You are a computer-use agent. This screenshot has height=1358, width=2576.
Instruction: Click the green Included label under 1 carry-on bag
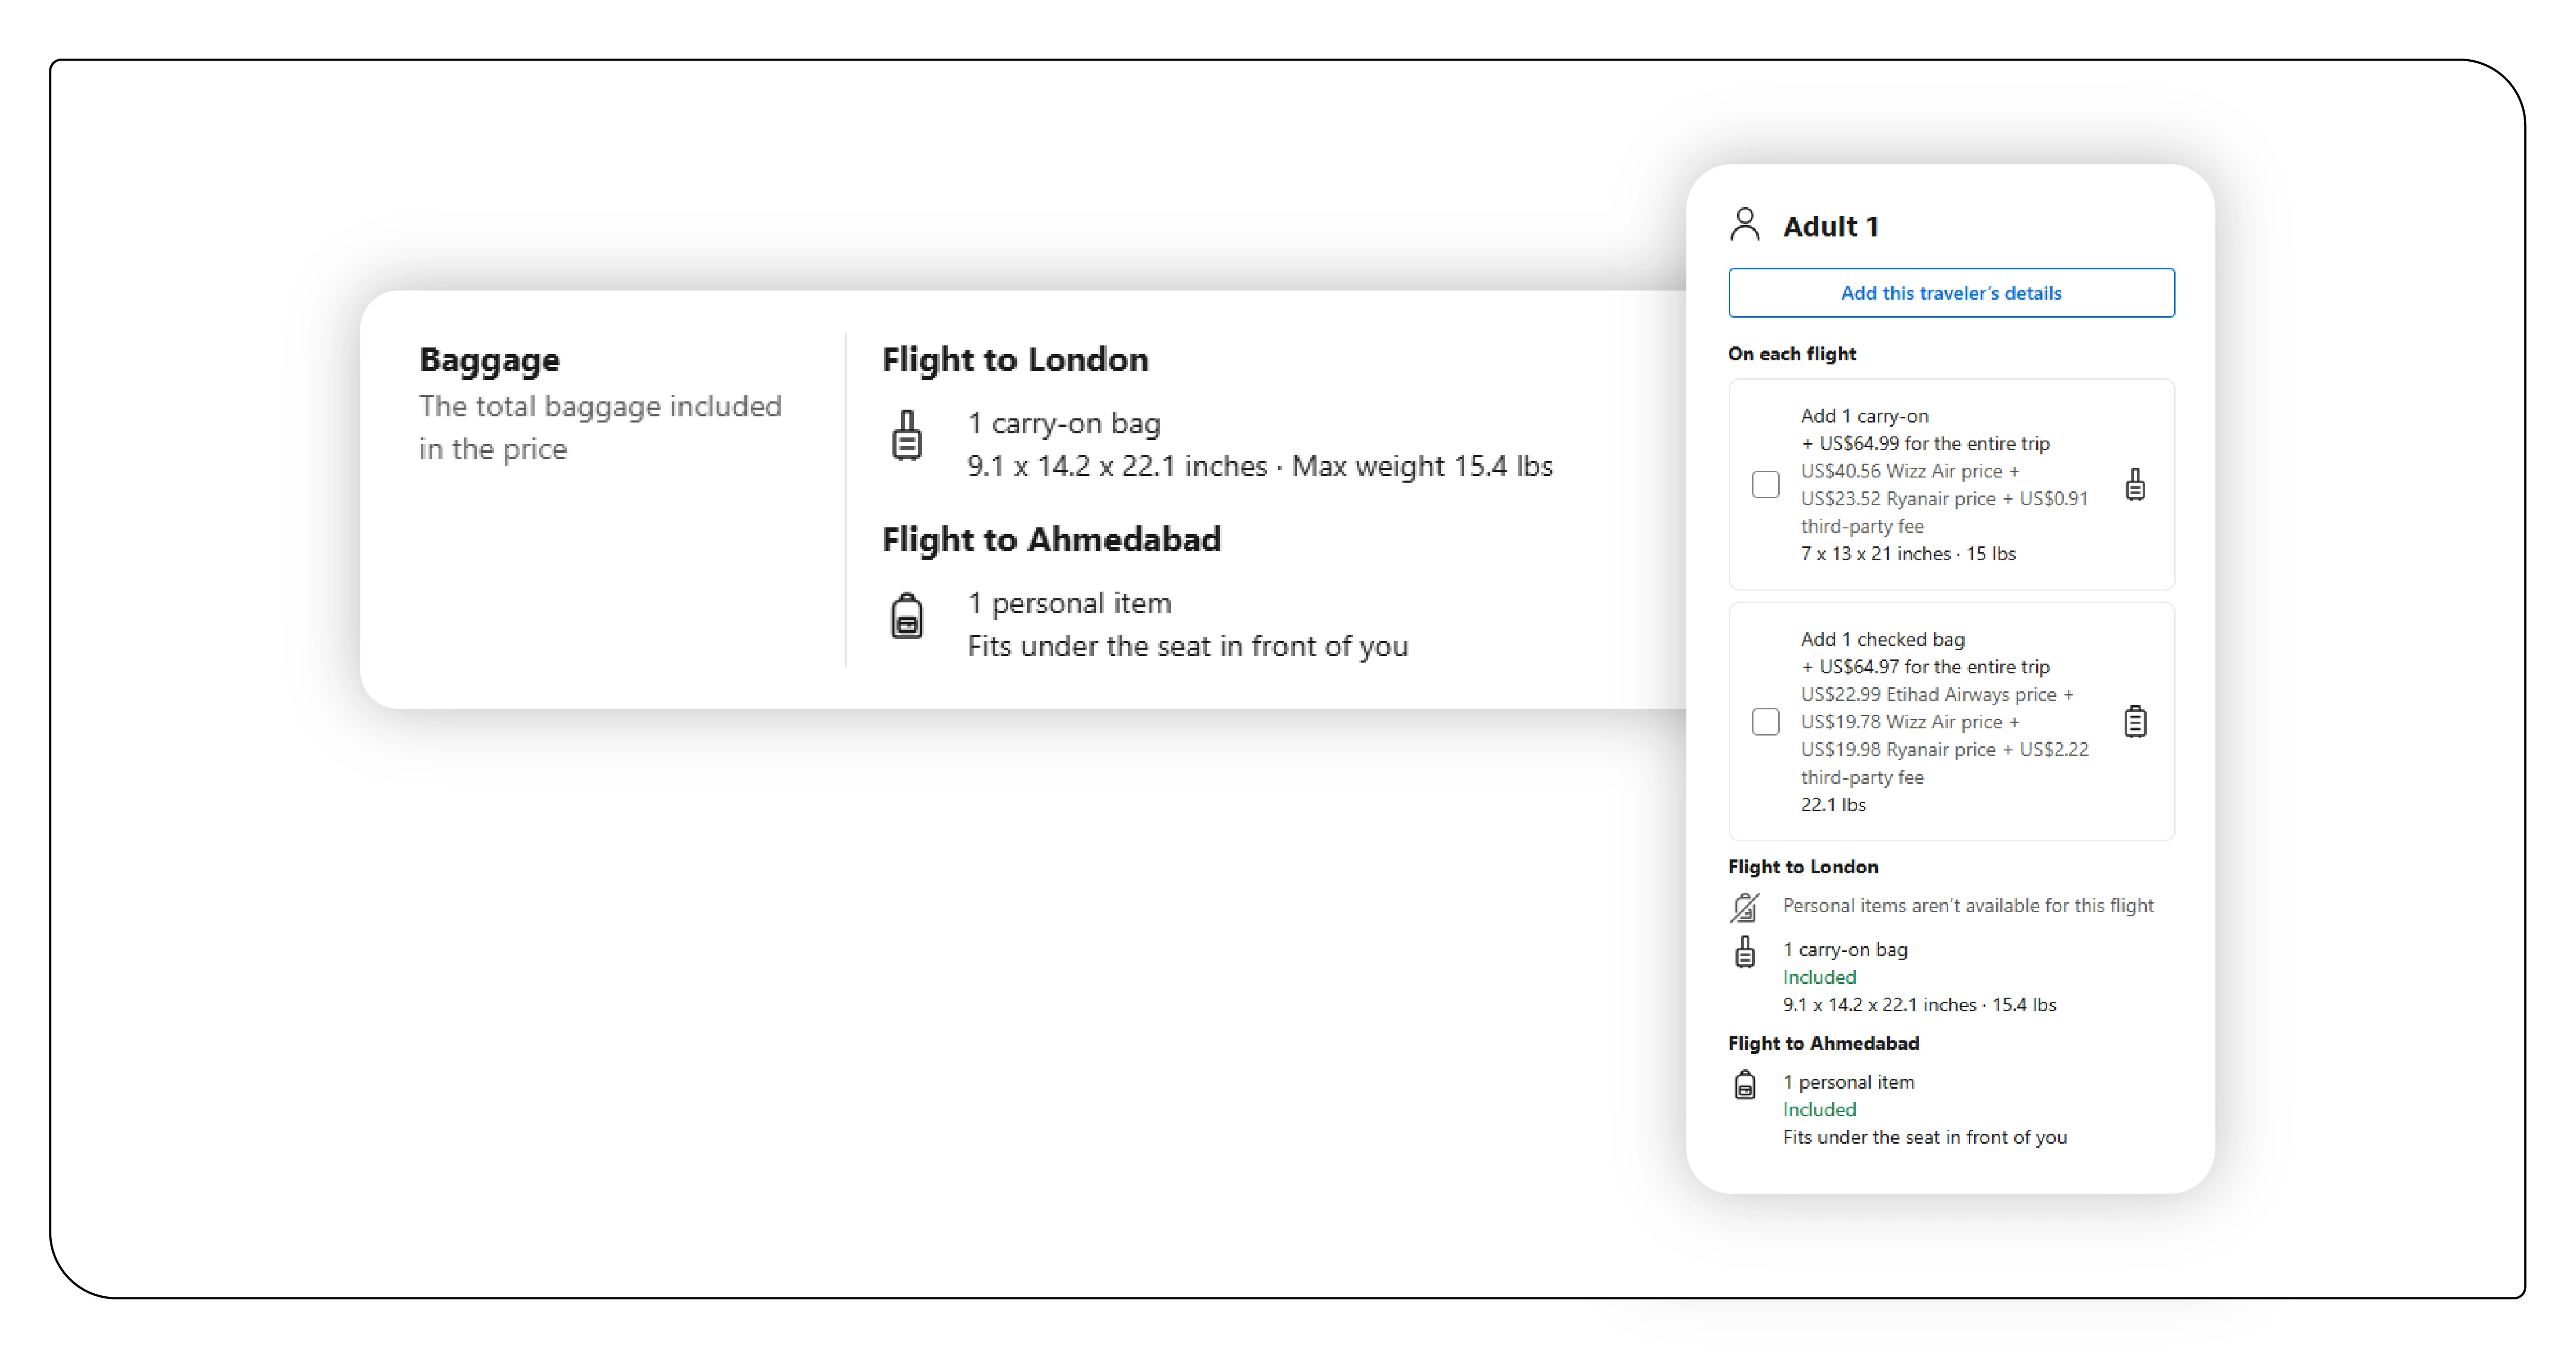pos(1819,977)
